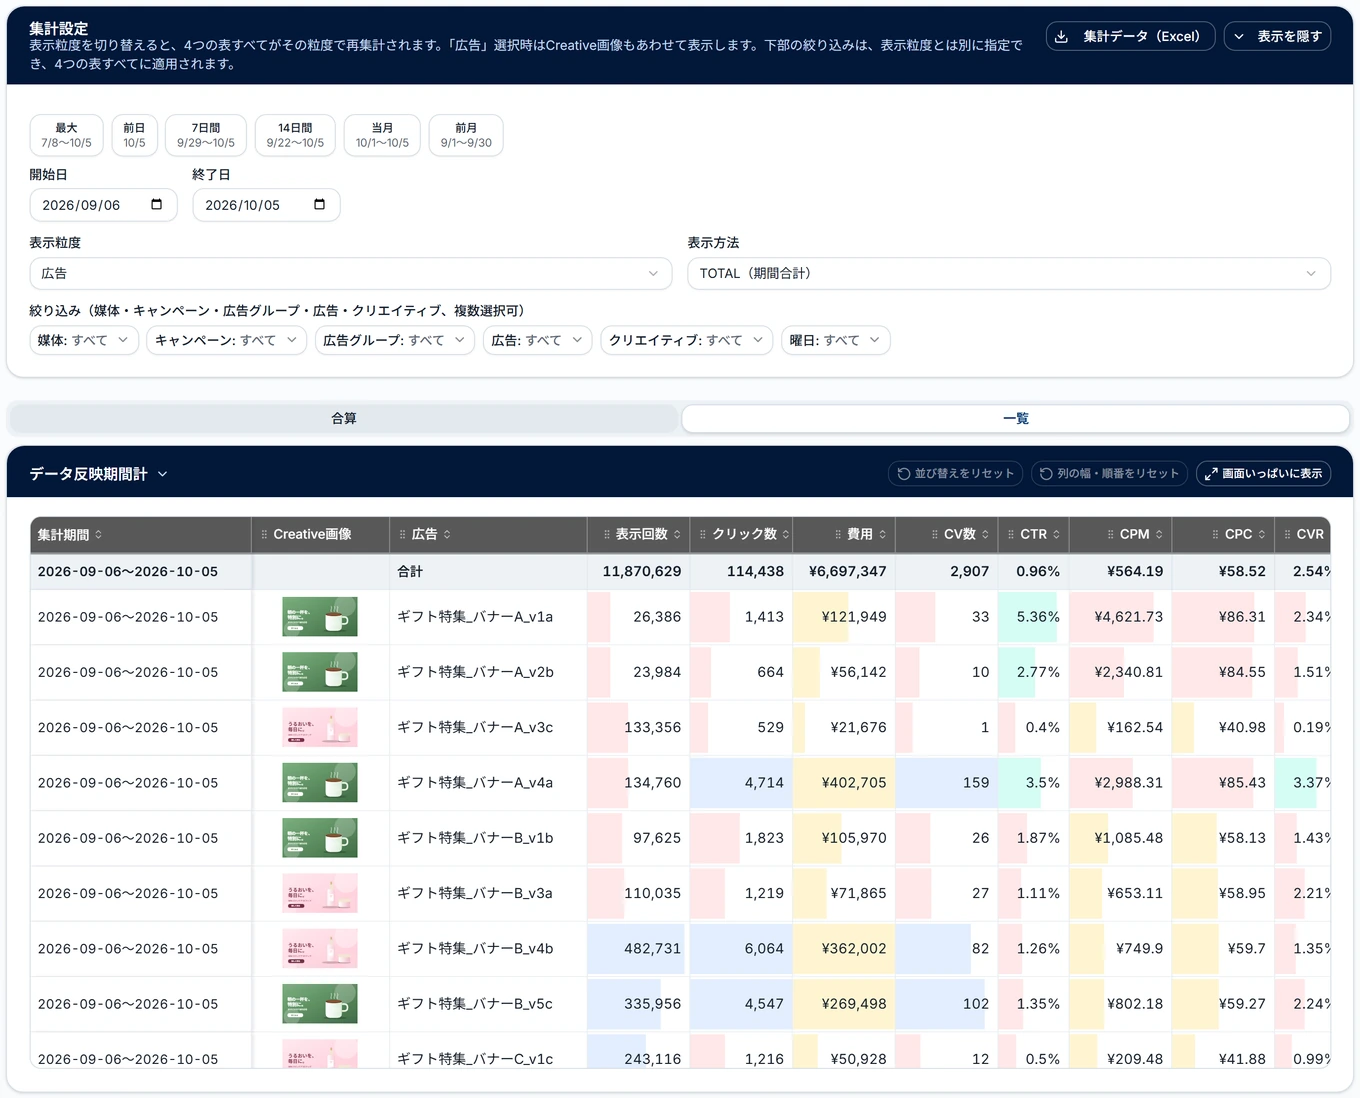Click the CTR column sort icon
Viewport: 1360px width, 1098px height.
[x=1056, y=535]
